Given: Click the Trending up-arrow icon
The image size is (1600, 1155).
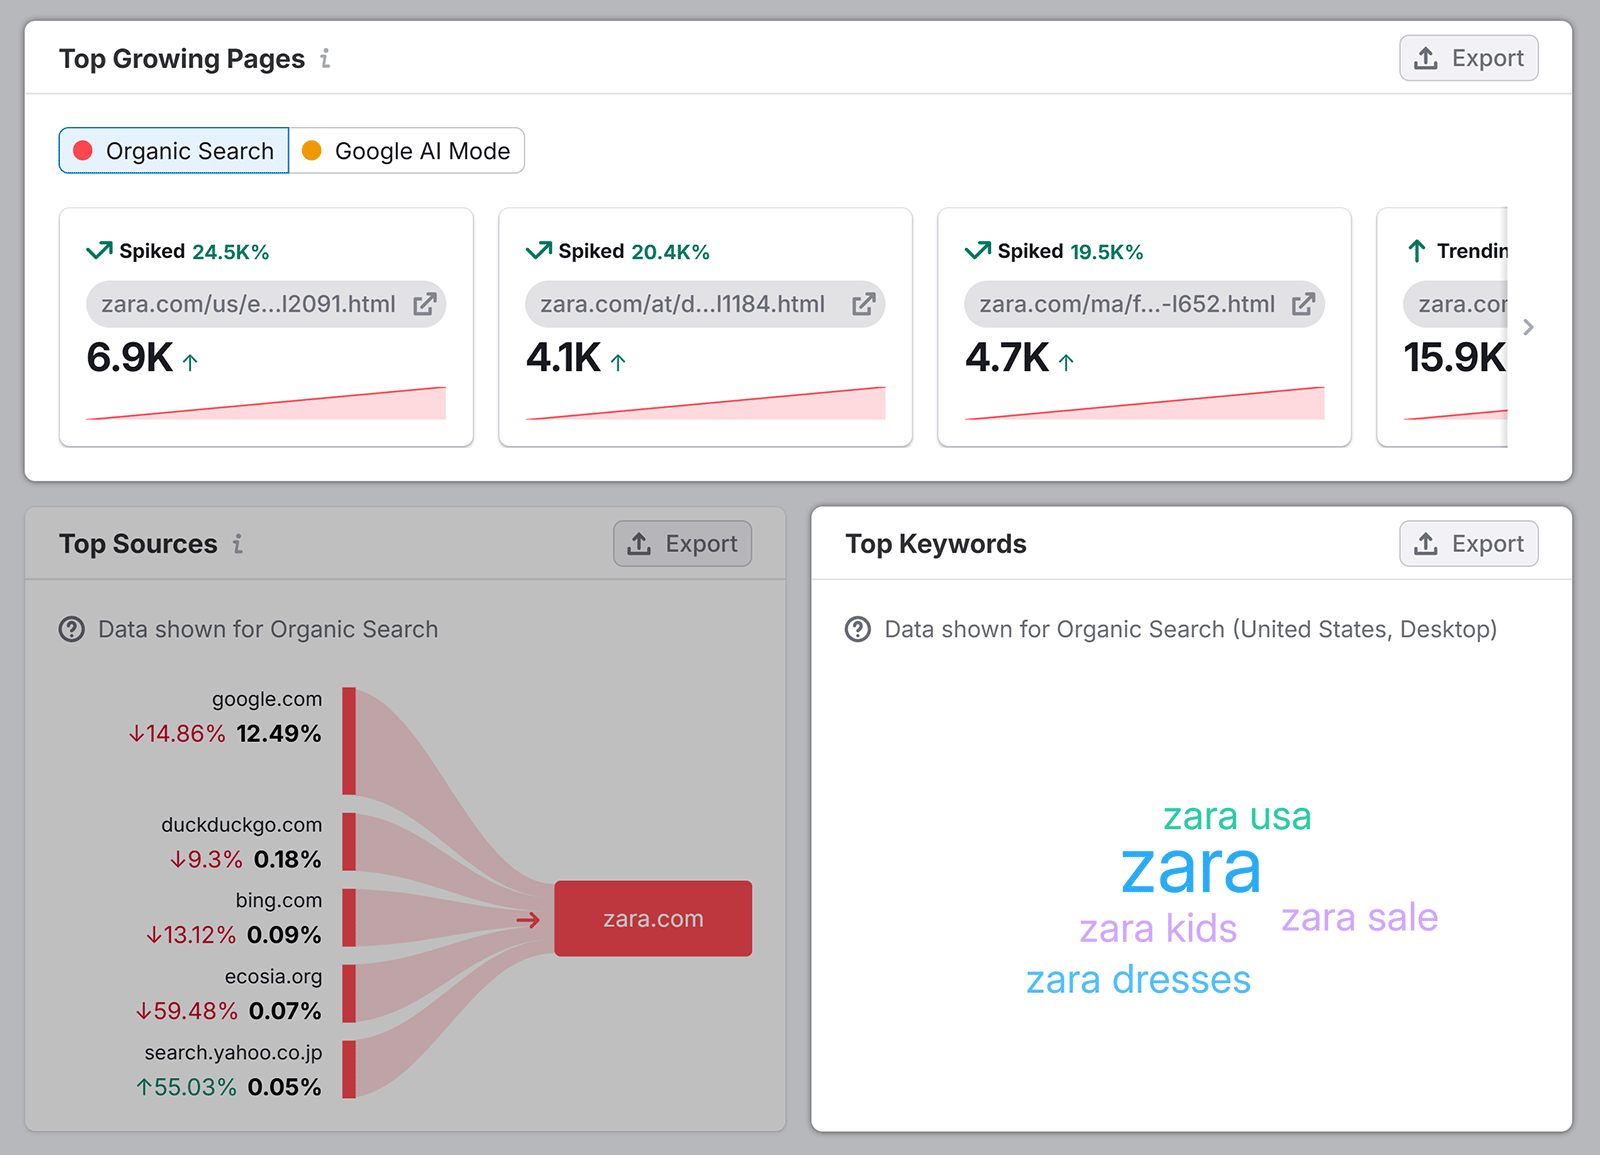Looking at the screenshot, I should click(1417, 250).
